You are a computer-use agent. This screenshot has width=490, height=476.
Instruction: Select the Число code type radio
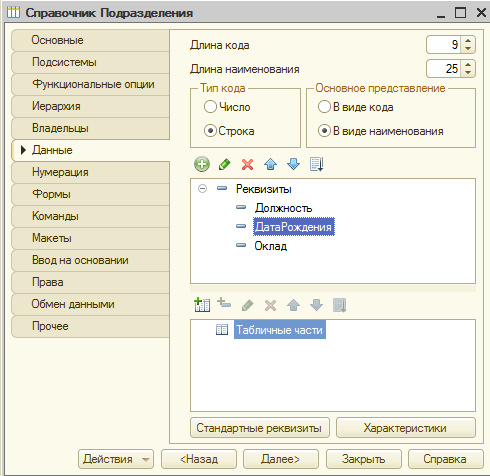click(x=210, y=107)
